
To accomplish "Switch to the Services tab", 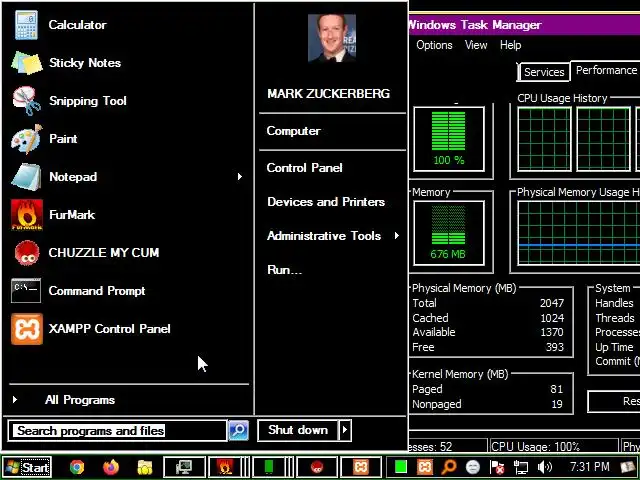I will [544, 72].
